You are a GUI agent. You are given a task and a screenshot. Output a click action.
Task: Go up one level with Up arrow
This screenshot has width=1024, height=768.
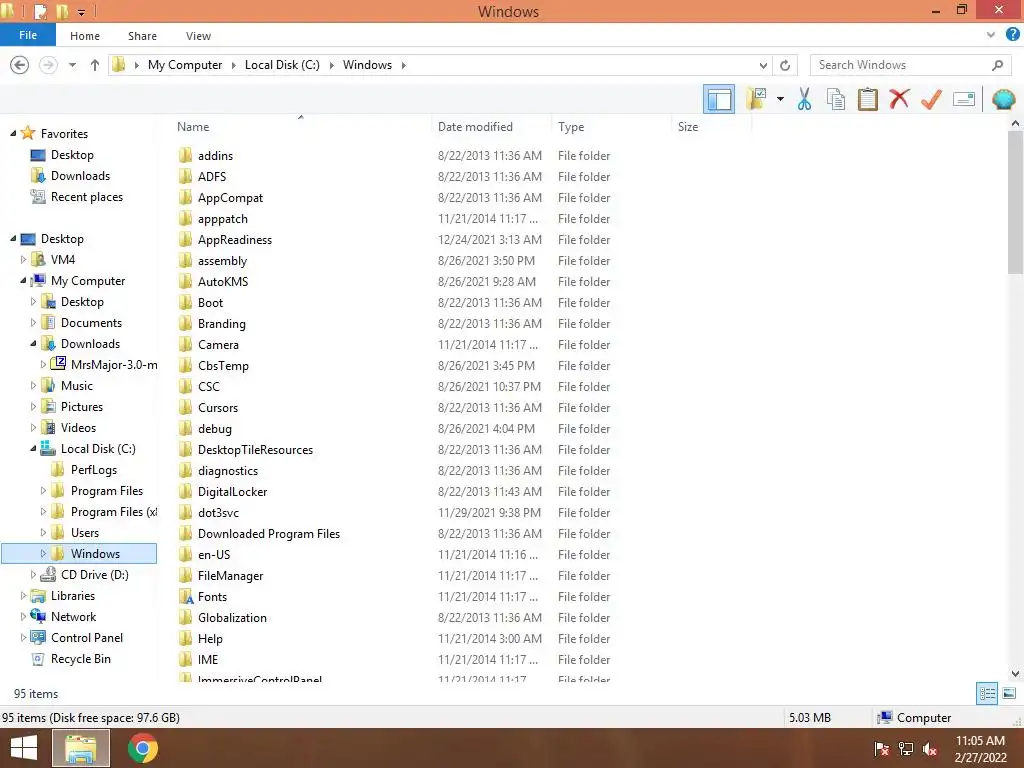[x=95, y=65]
